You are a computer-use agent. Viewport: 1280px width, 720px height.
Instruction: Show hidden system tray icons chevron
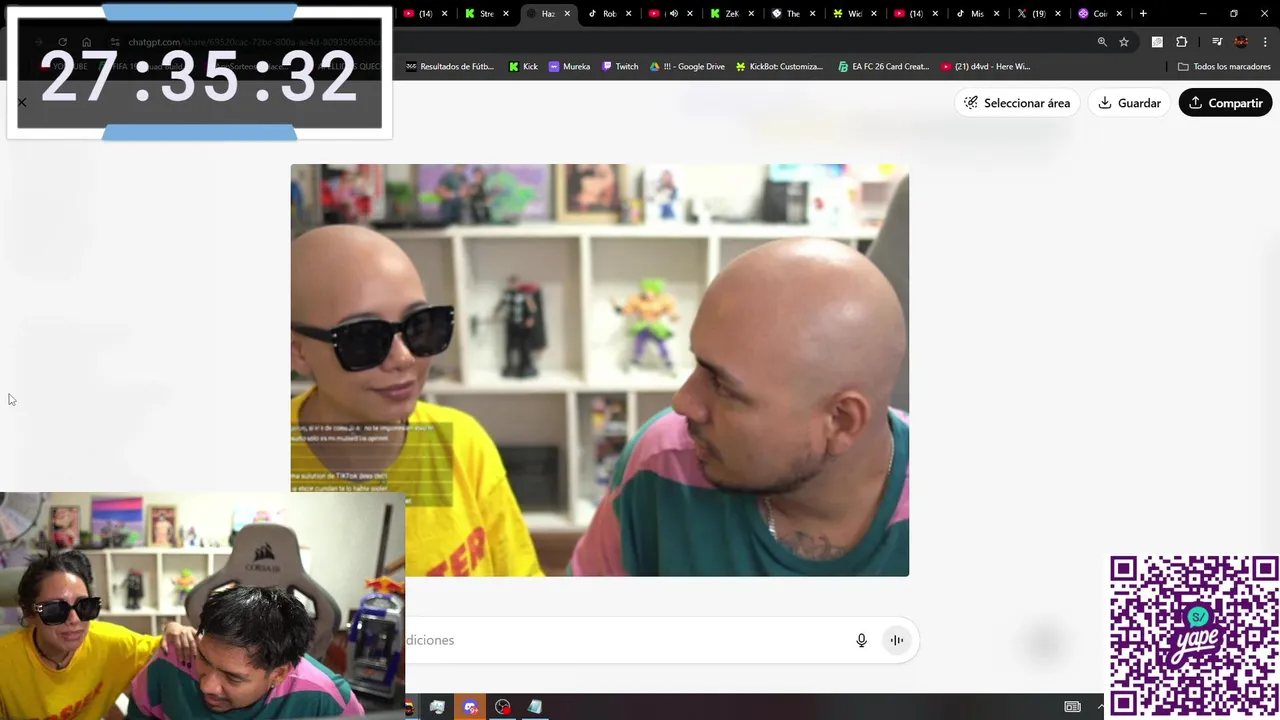coord(1100,707)
